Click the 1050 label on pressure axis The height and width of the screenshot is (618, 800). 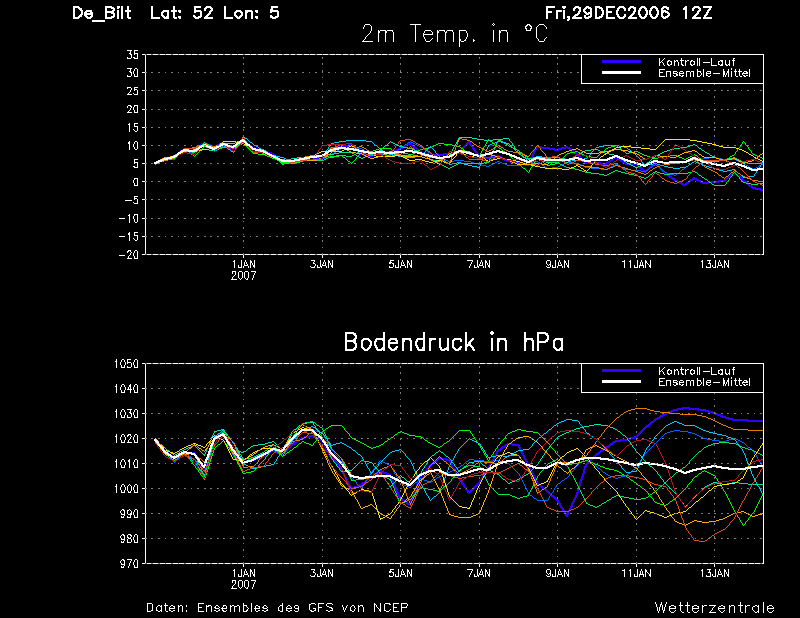click(126, 364)
